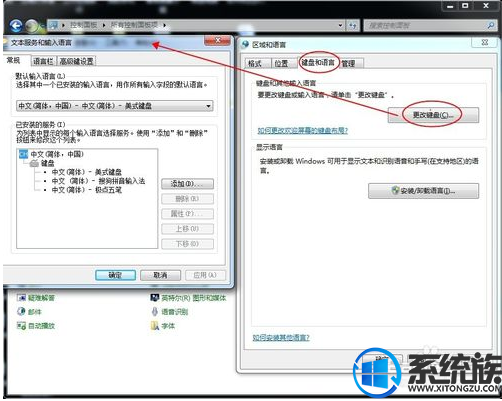Screen dimensions: 502x401
Task: Click the back navigation arrow button
Action: (15, 26)
